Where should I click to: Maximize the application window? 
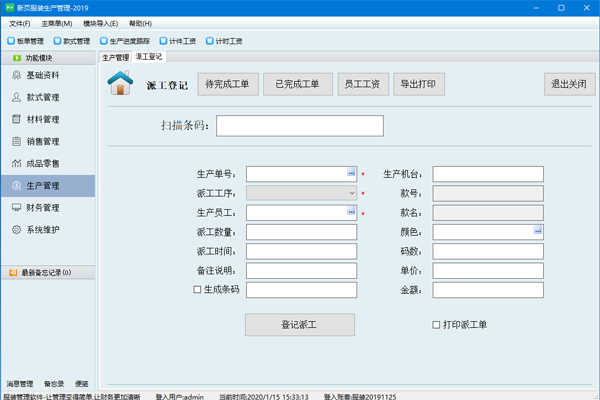(561, 8)
